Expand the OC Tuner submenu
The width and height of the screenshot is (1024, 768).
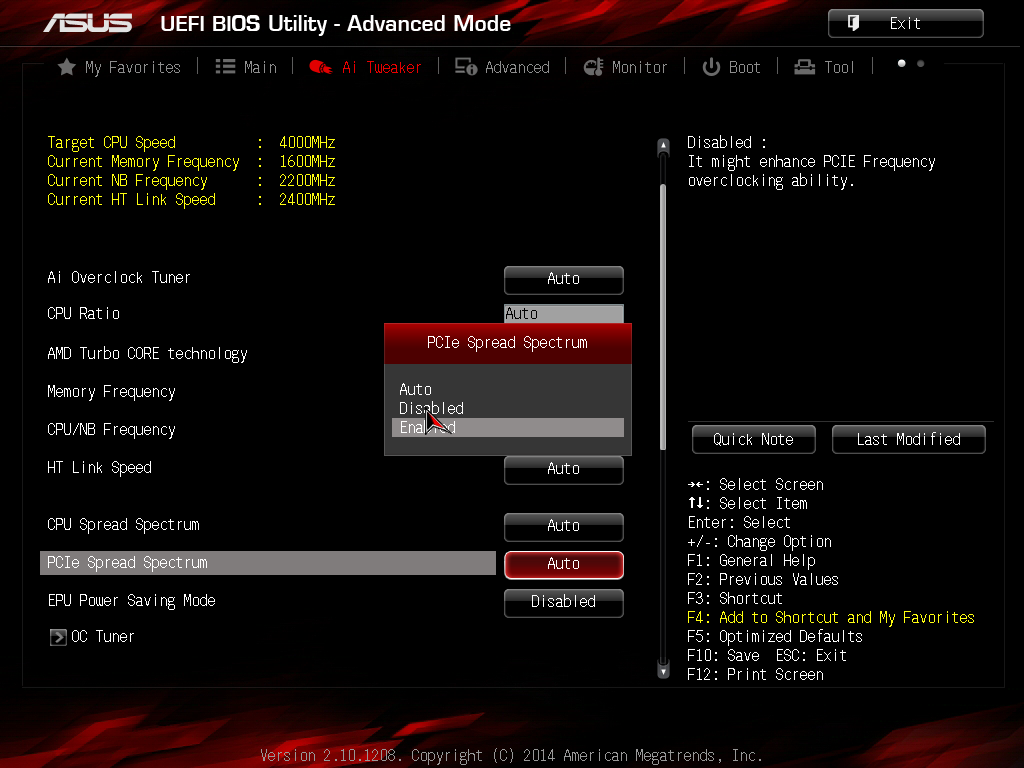[x=92, y=637]
